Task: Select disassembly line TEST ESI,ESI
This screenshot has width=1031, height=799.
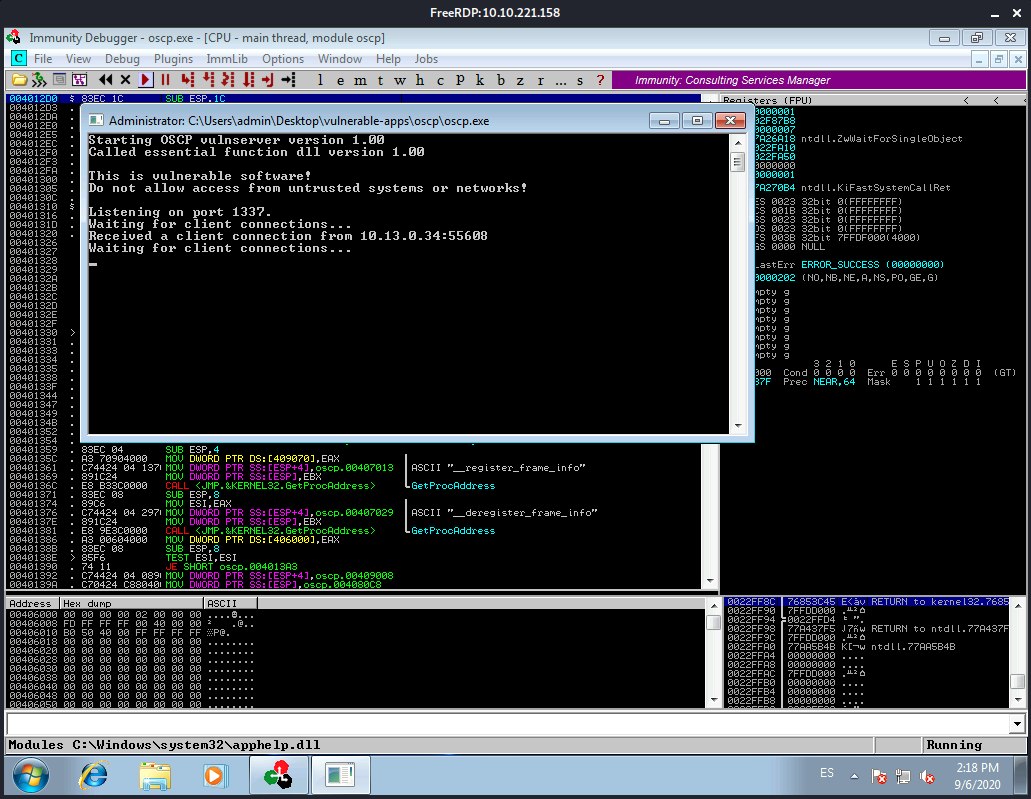Action: pos(355,557)
